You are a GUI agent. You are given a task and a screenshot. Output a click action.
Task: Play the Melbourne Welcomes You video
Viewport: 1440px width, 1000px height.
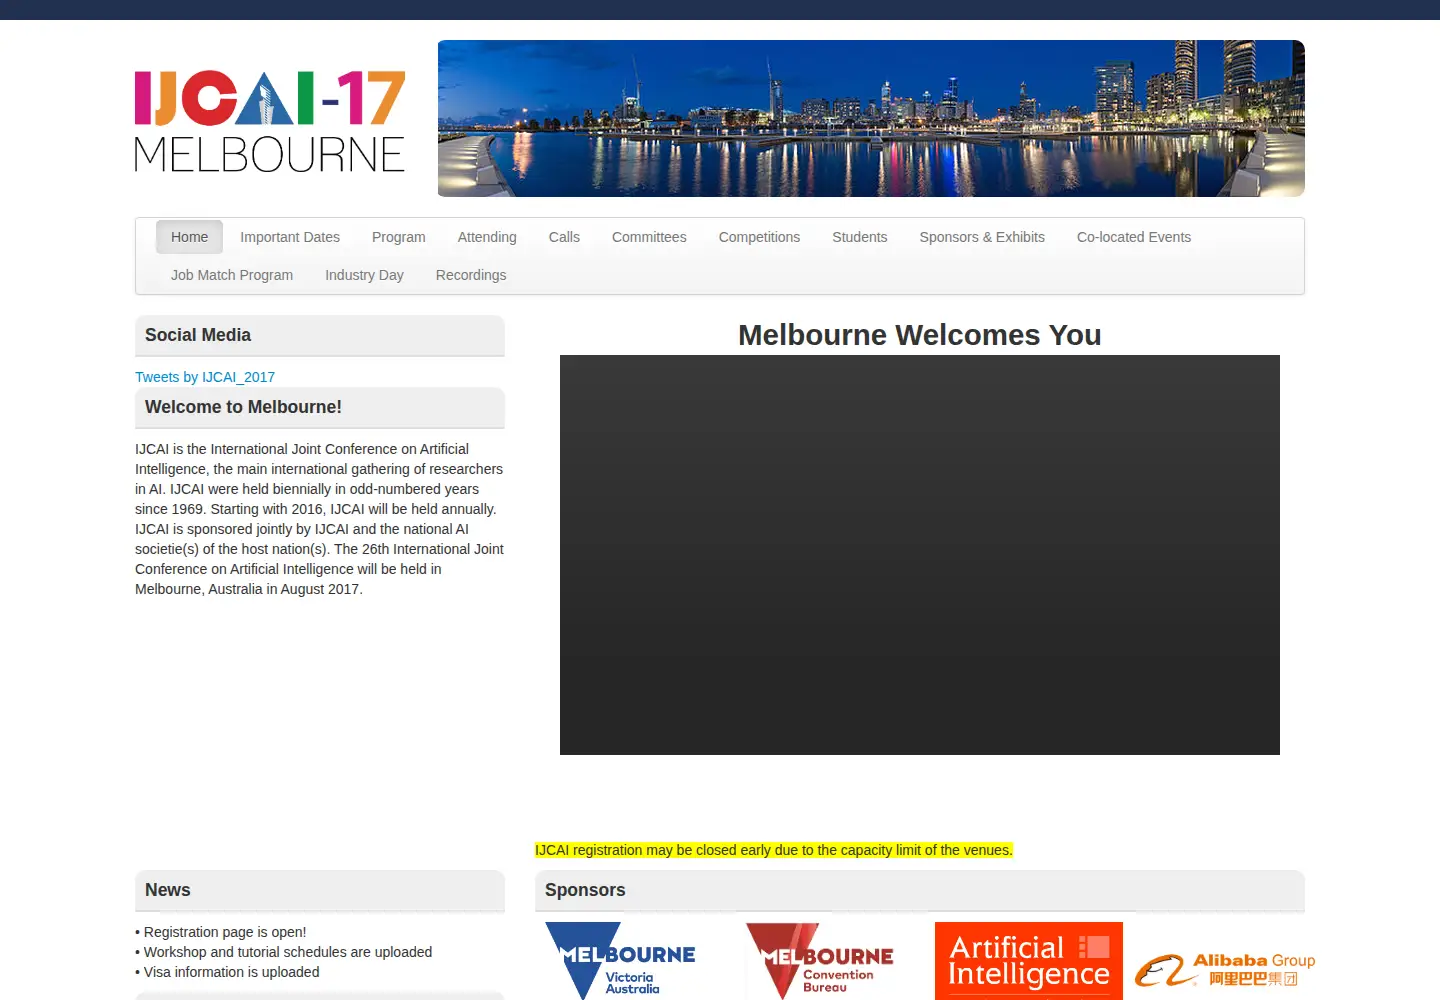click(920, 555)
